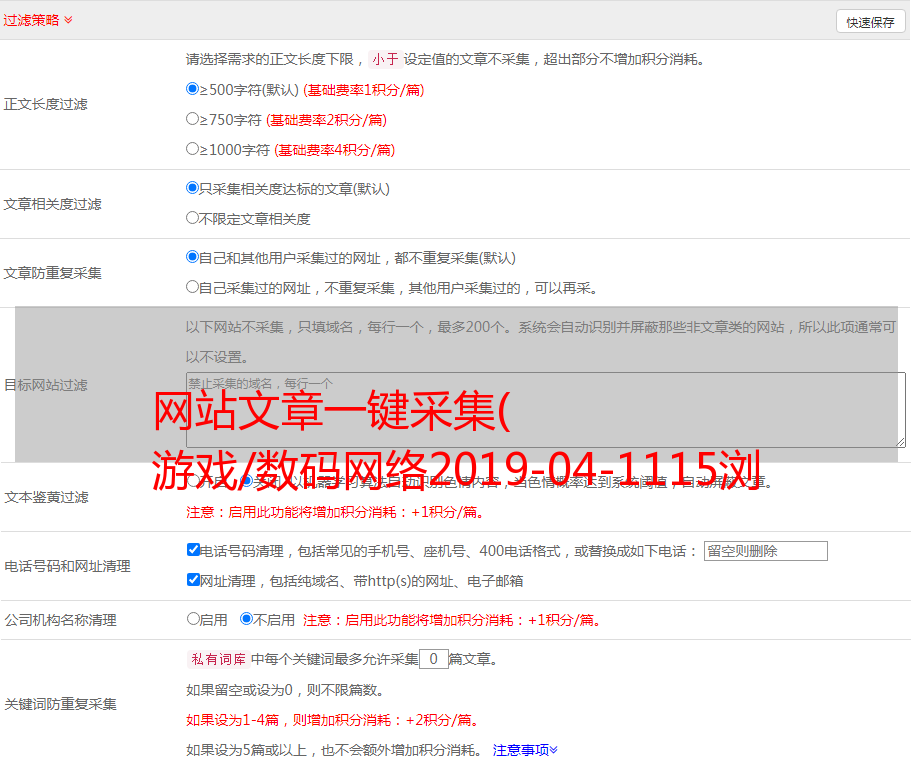The height and width of the screenshot is (768, 912).
Task: Toggle 网址清理 checkbox
Action: point(193,579)
